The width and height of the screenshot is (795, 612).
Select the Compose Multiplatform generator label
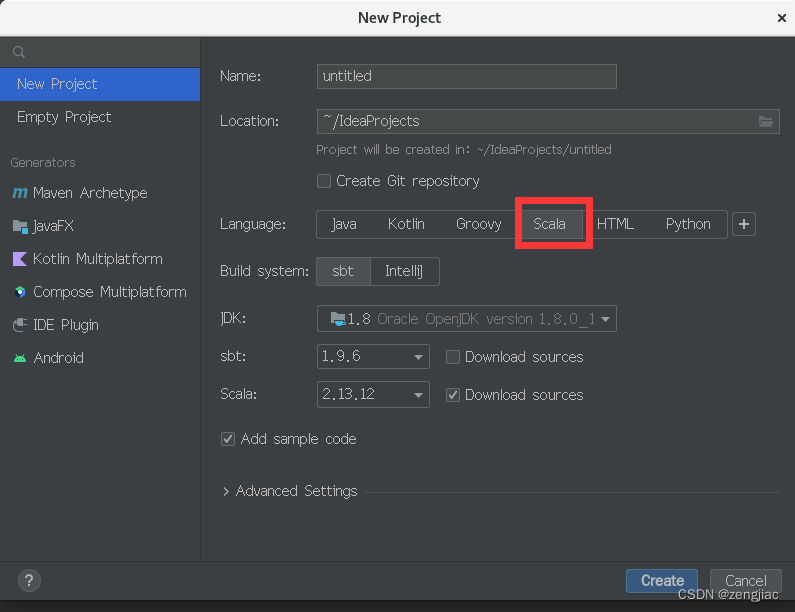click(x=110, y=292)
